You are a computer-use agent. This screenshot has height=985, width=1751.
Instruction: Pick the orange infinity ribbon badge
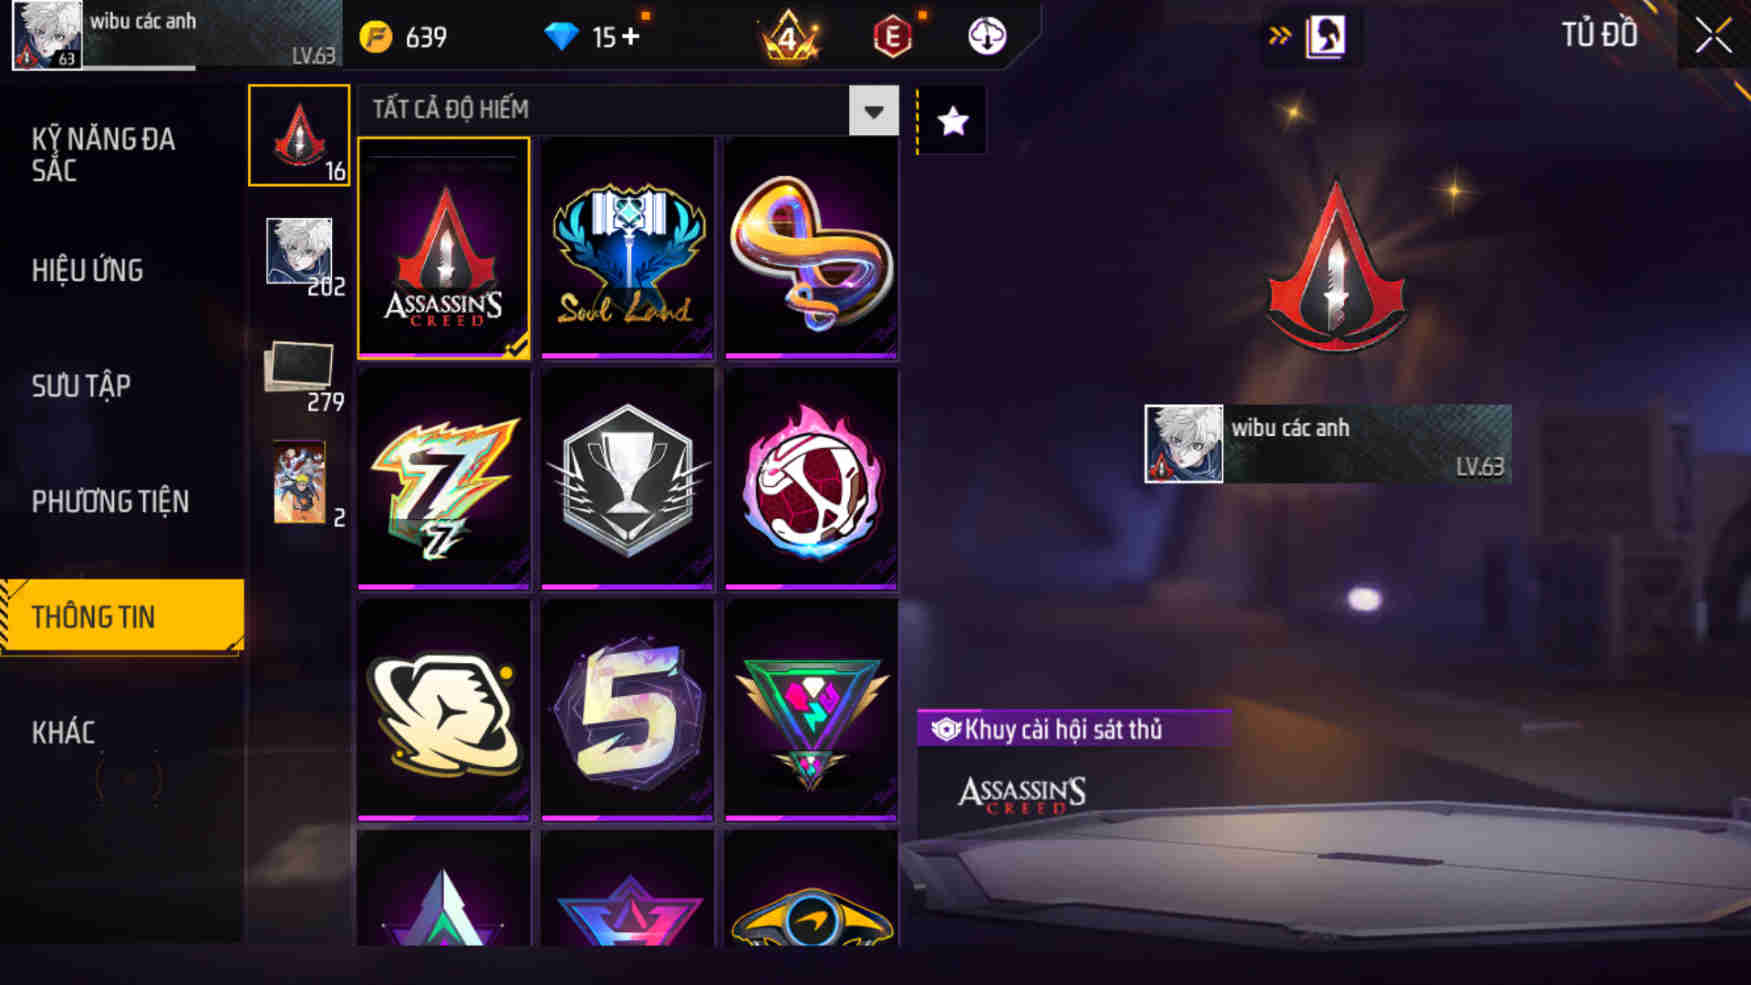coord(811,248)
